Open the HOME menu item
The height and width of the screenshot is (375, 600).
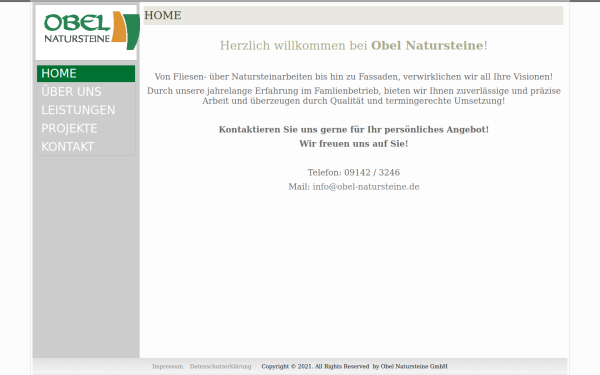86,73
